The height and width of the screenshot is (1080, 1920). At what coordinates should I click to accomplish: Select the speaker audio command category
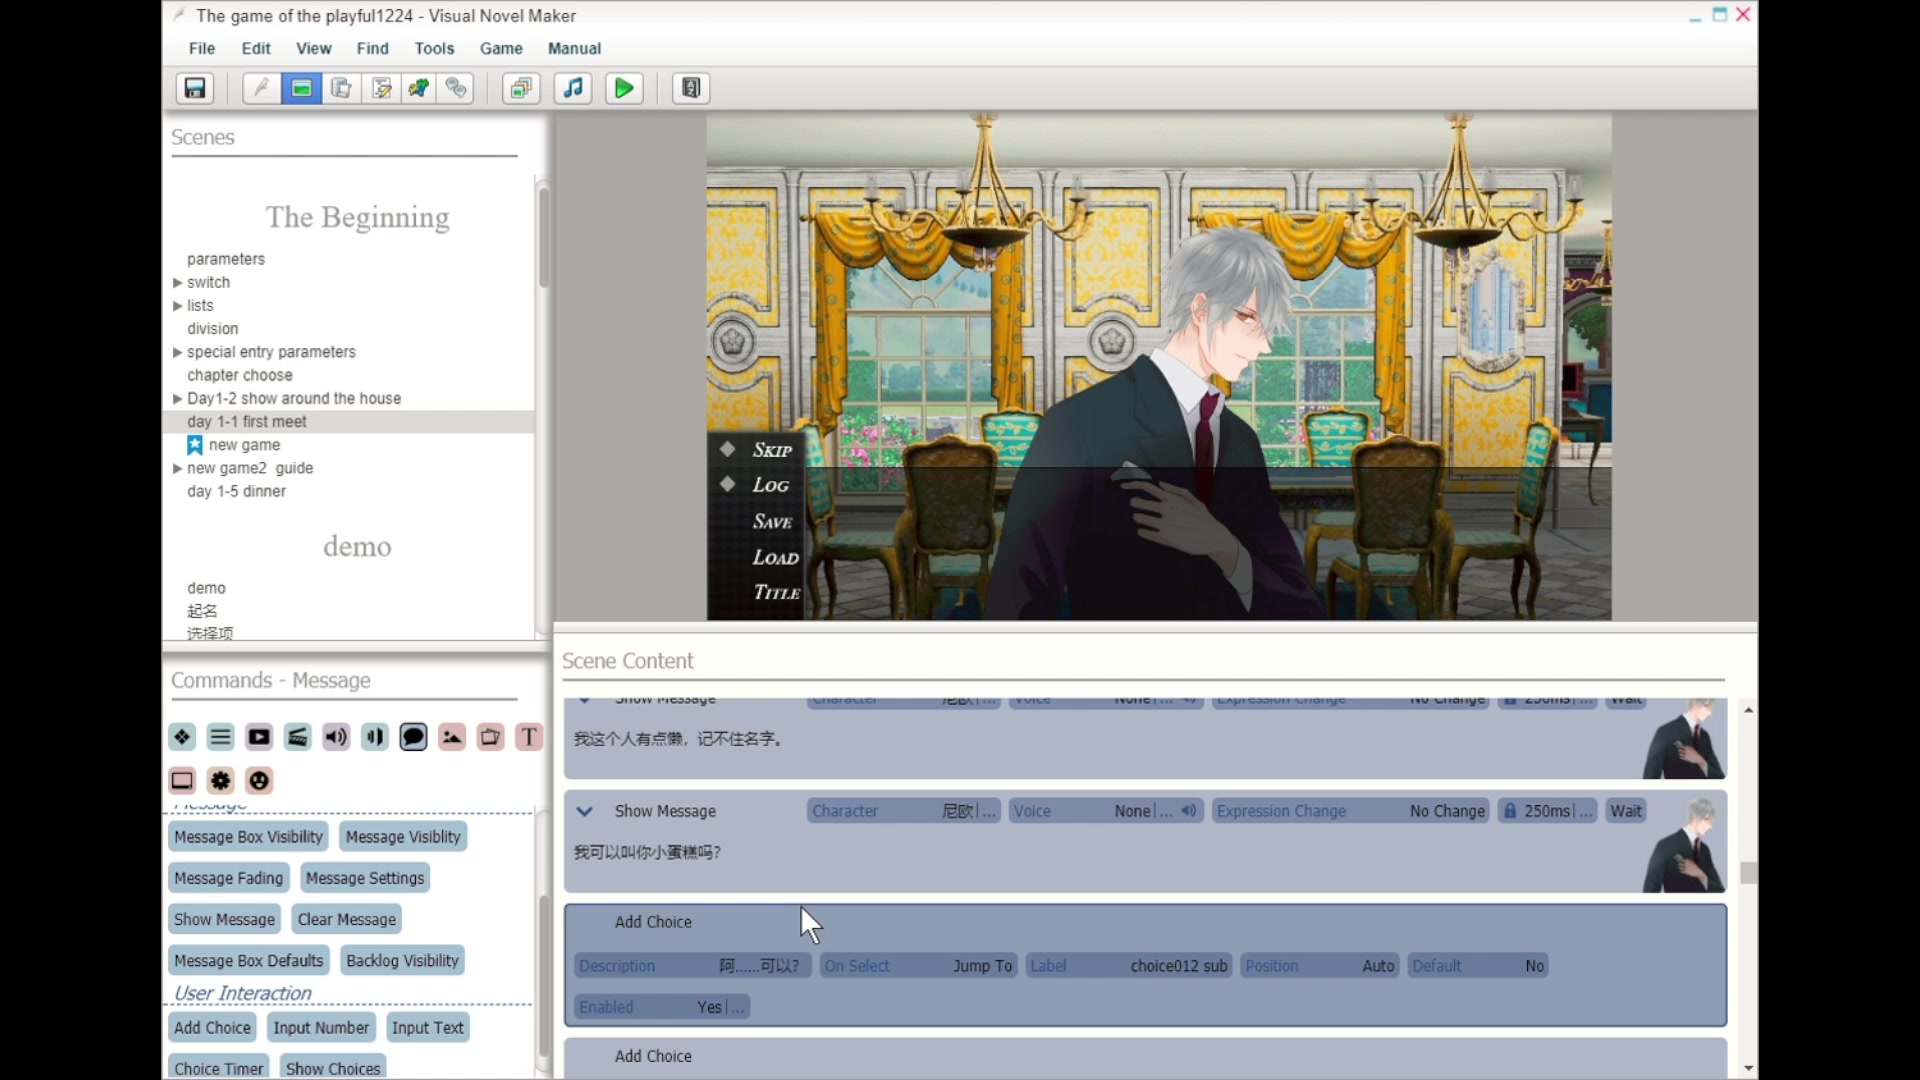pyautogui.click(x=336, y=737)
